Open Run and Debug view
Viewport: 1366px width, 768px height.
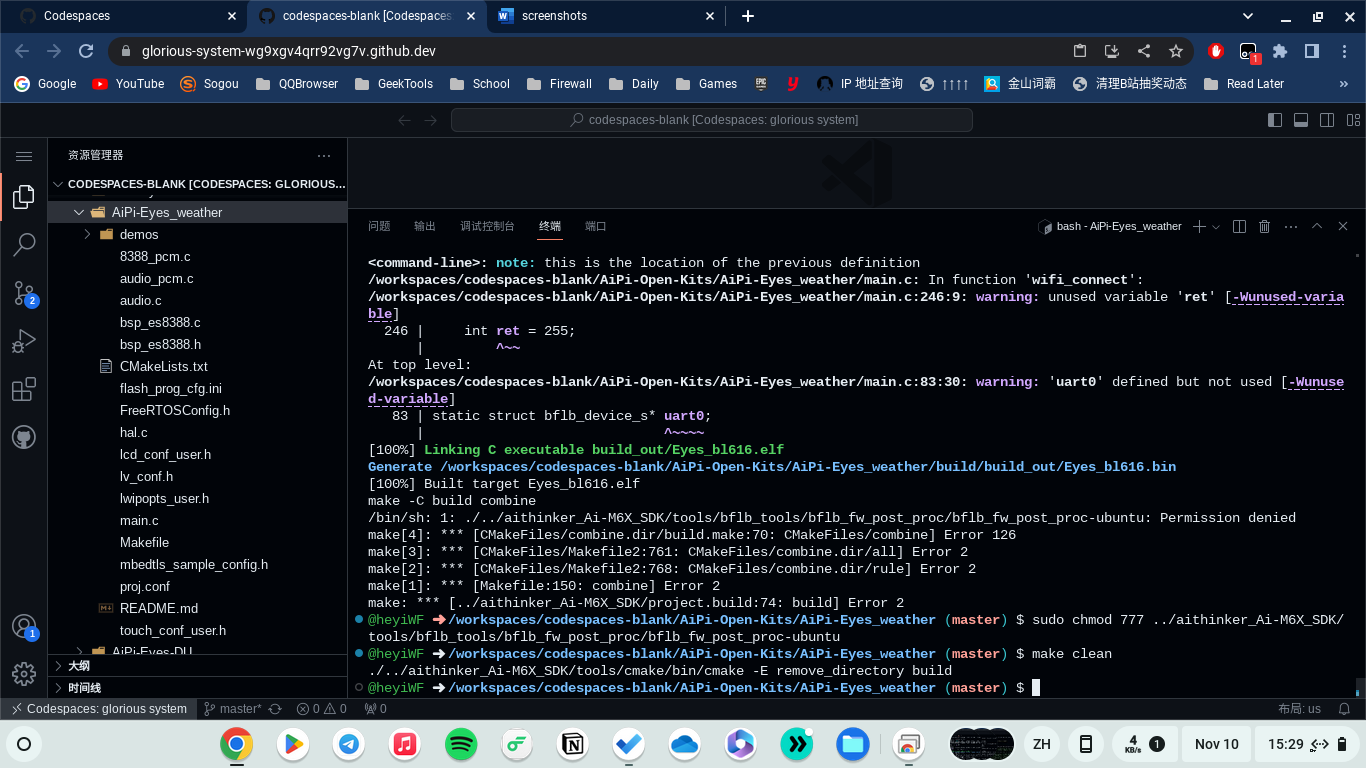tap(24, 341)
